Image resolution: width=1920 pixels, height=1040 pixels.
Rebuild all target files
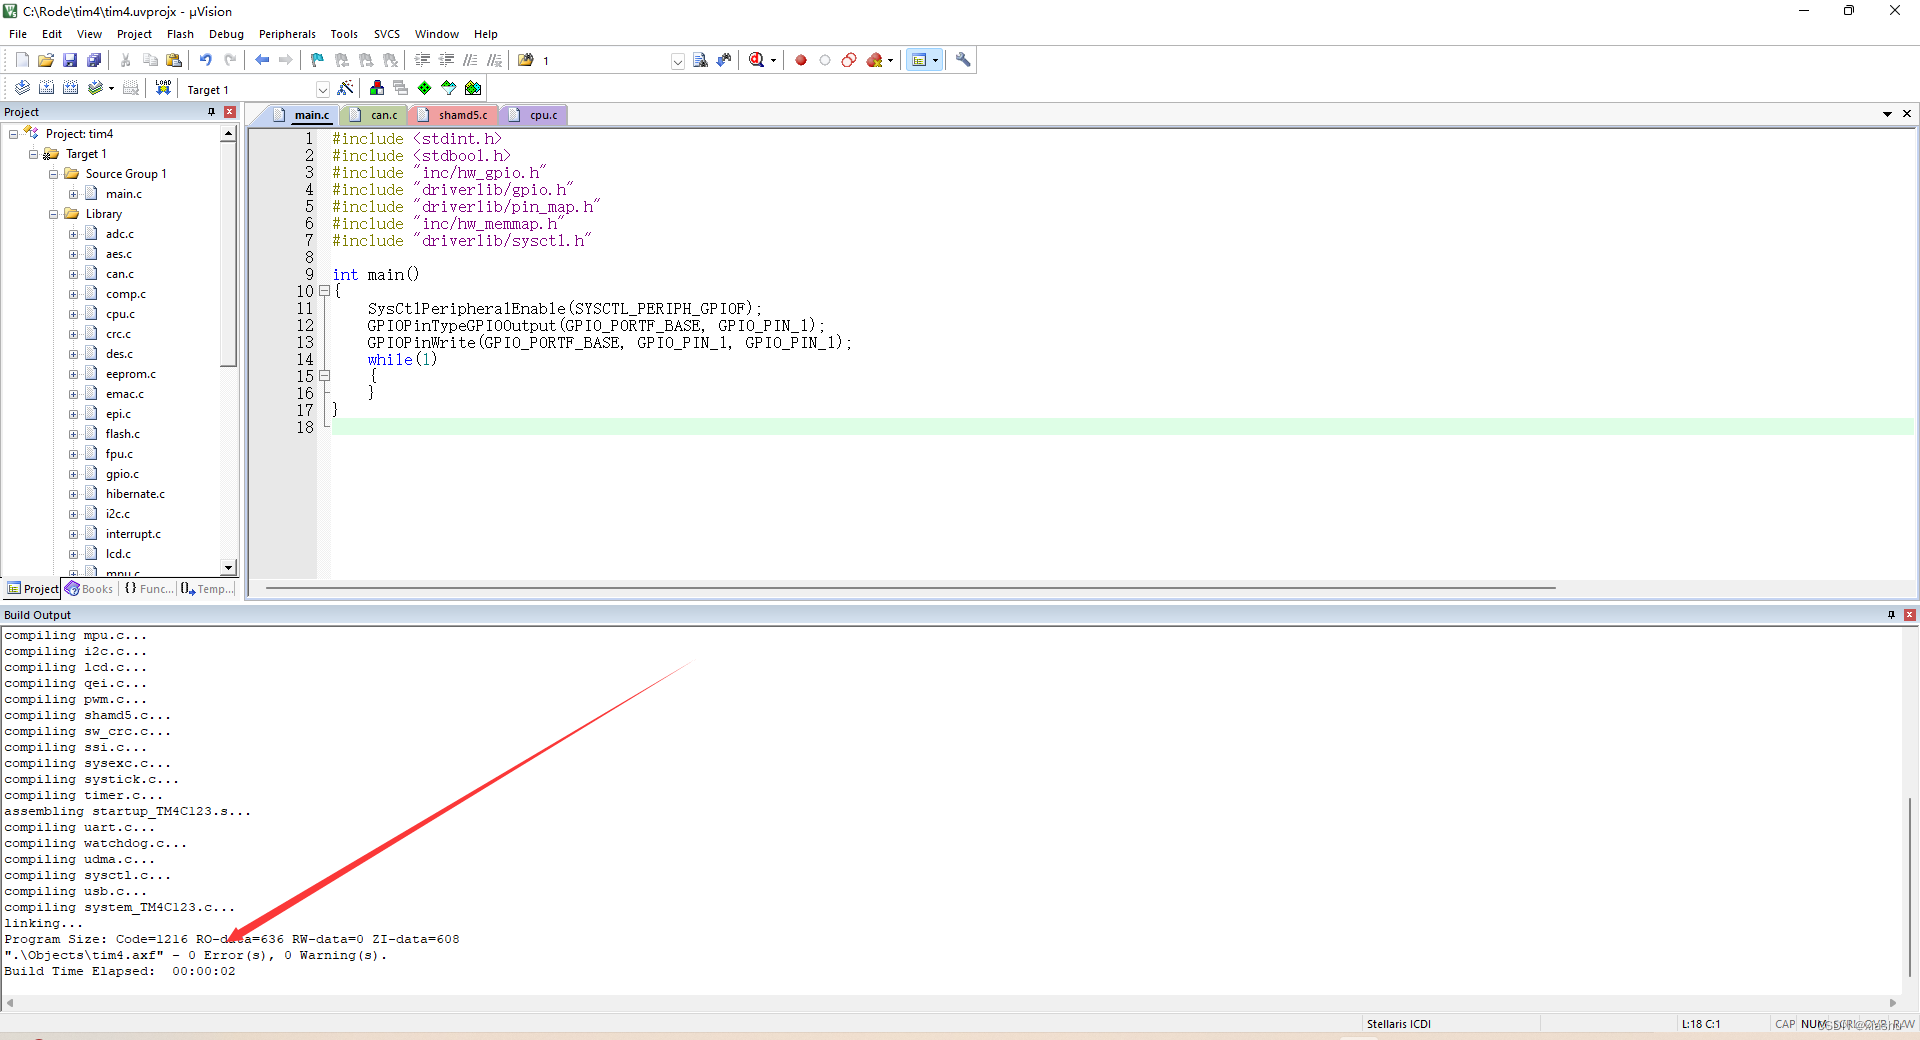click(70, 88)
